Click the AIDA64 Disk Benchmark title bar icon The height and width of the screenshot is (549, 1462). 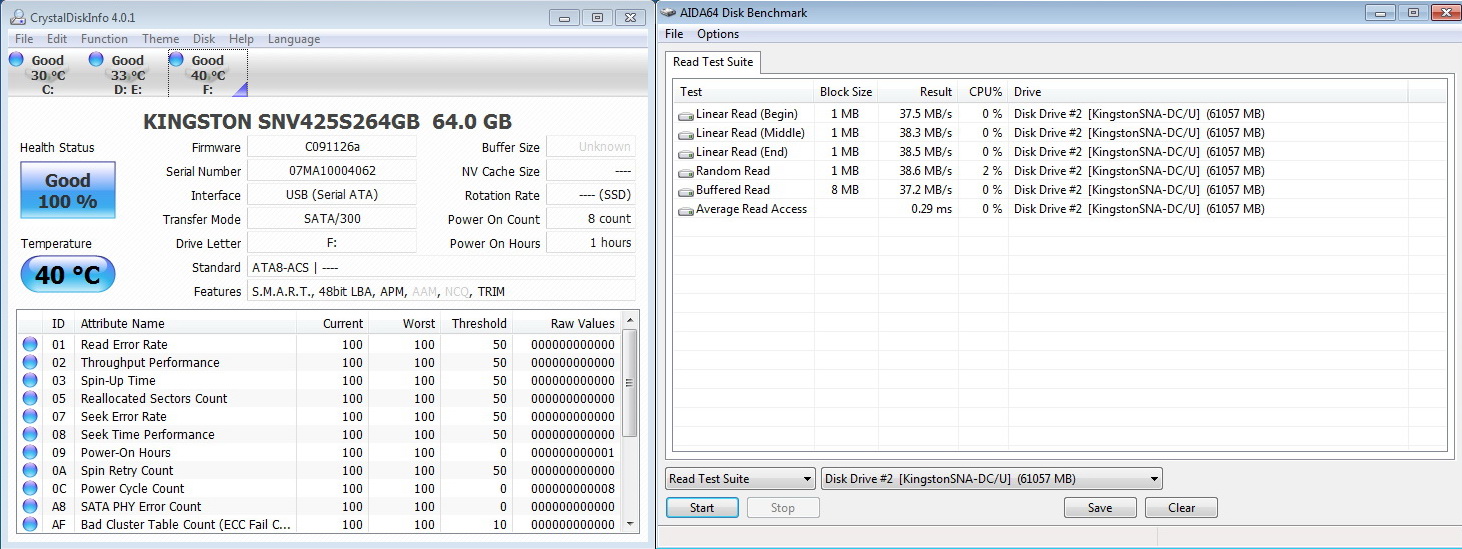point(669,13)
